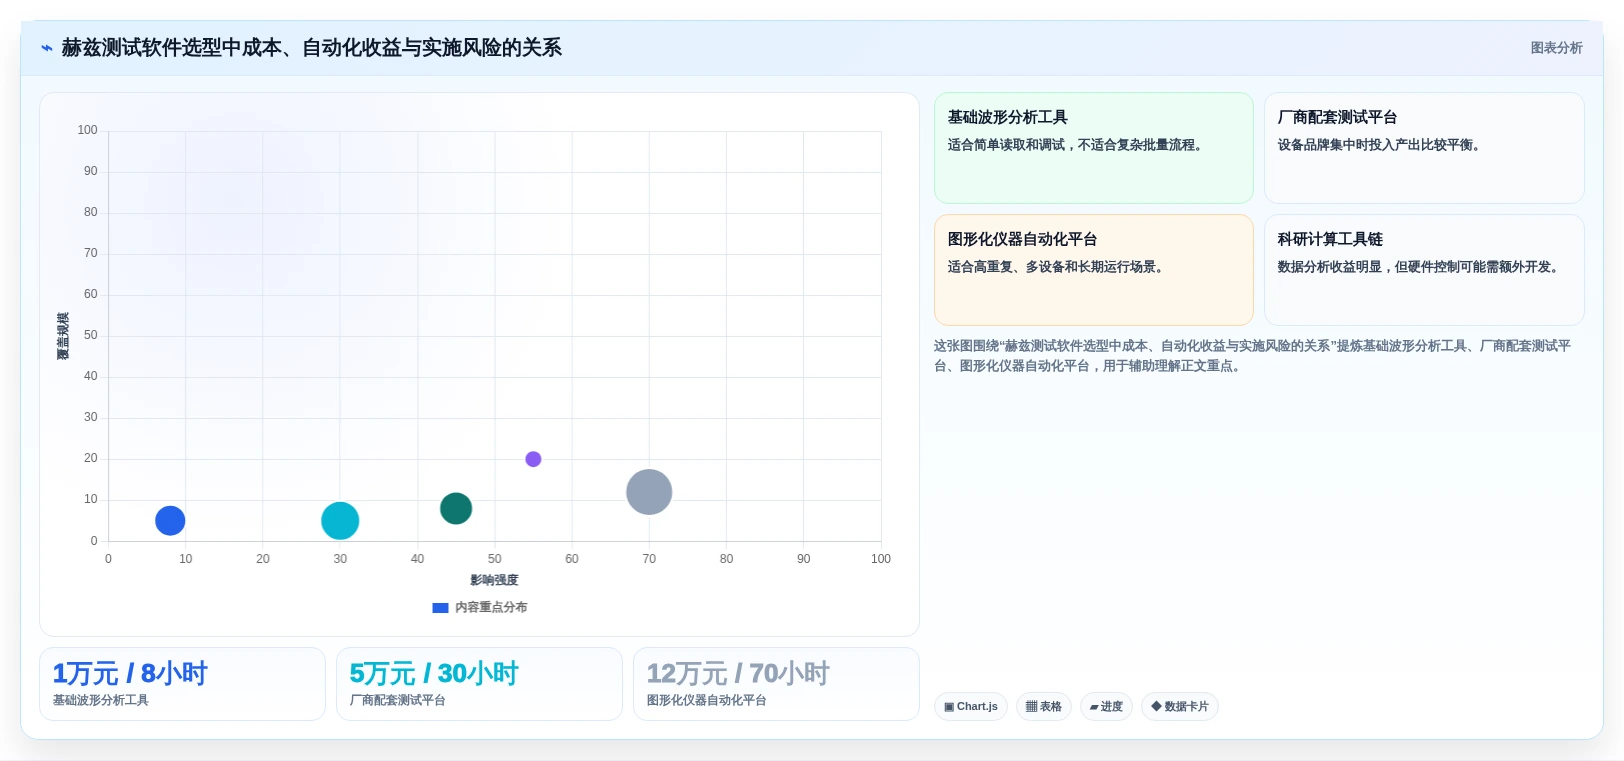Click the 图表分析 label in the header

click(1556, 48)
